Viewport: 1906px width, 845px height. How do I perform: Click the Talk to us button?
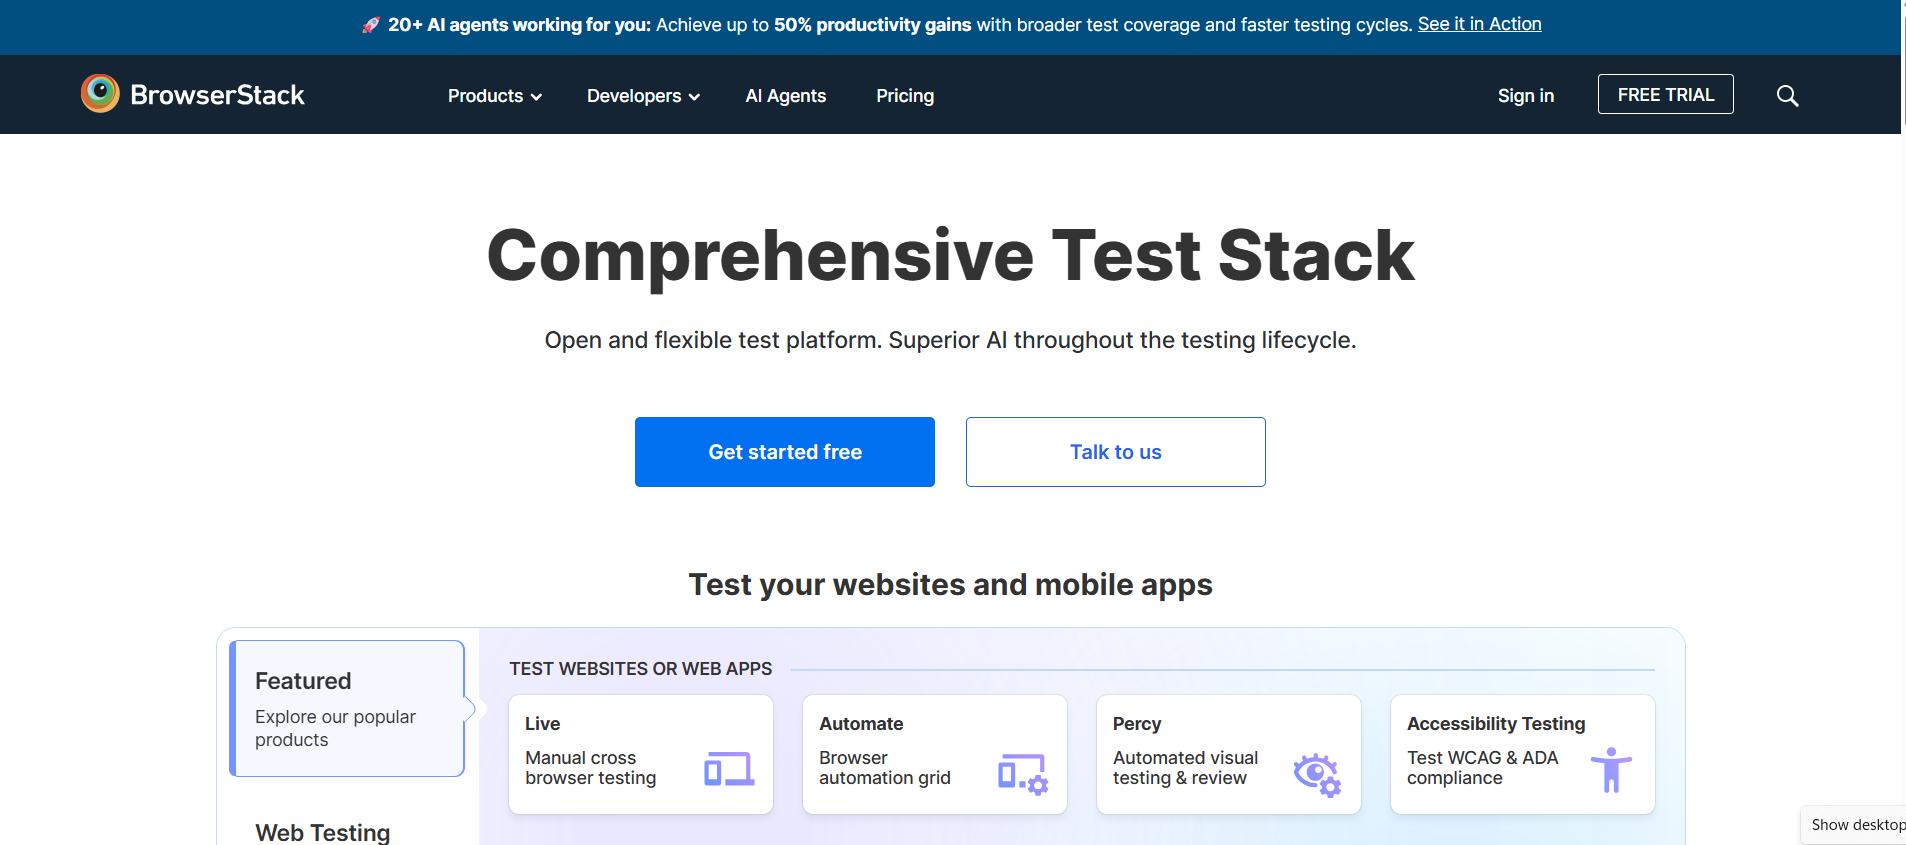(1115, 452)
